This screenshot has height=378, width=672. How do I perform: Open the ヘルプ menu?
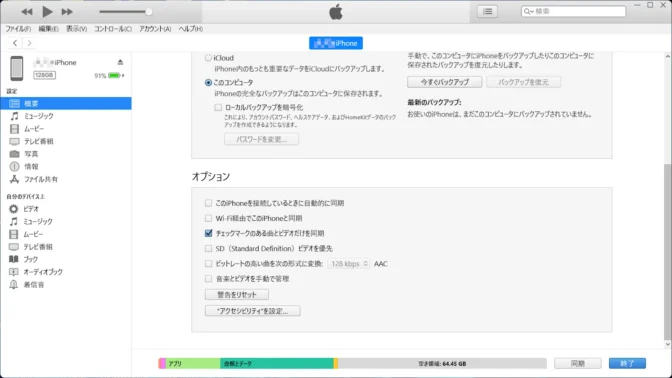point(190,29)
